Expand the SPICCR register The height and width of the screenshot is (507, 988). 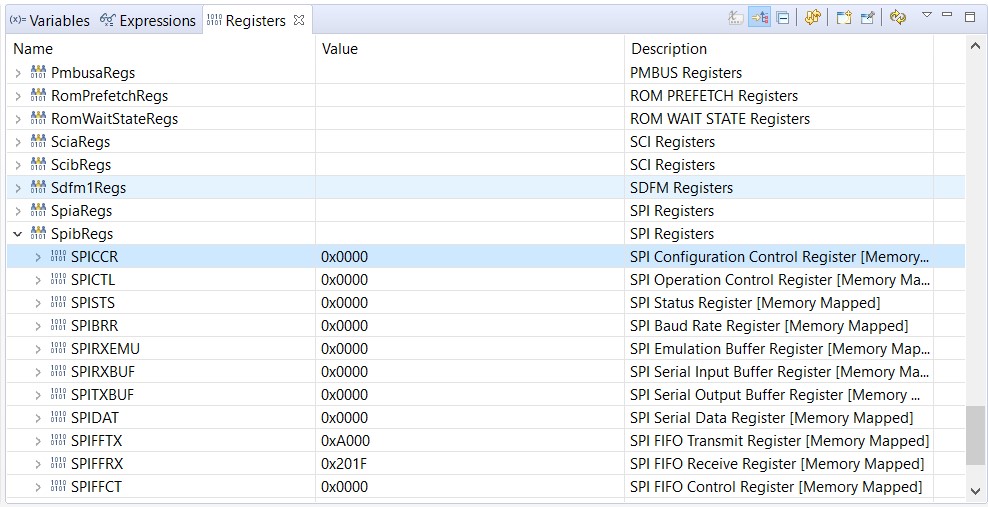pos(38,257)
